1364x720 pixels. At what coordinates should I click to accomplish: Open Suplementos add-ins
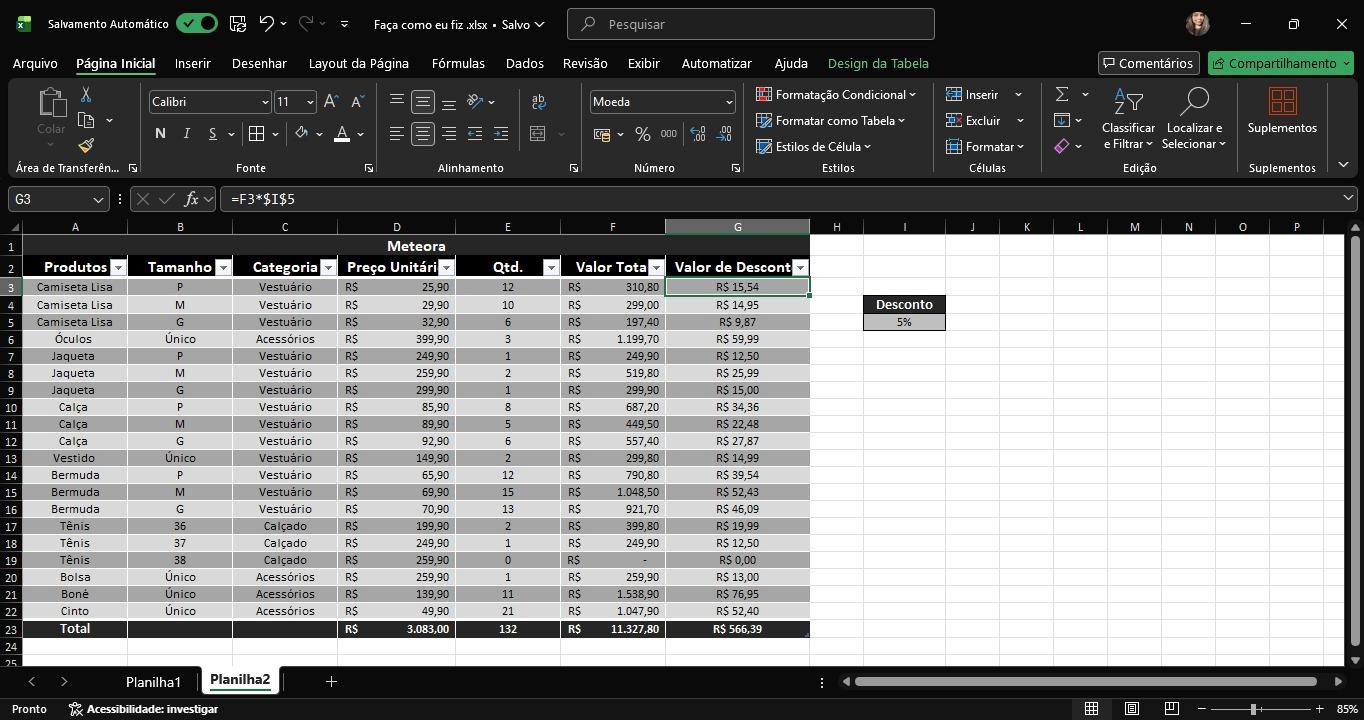click(x=1282, y=110)
